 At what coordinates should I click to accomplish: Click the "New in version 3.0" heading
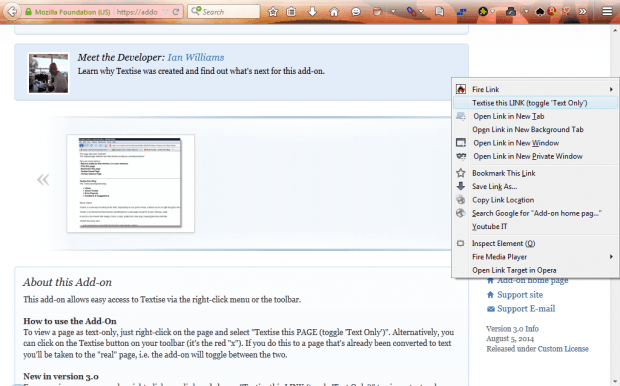[61, 376]
